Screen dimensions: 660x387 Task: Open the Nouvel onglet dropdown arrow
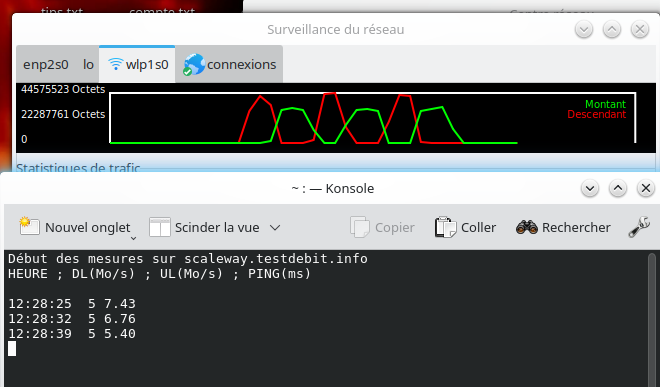[133, 238]
